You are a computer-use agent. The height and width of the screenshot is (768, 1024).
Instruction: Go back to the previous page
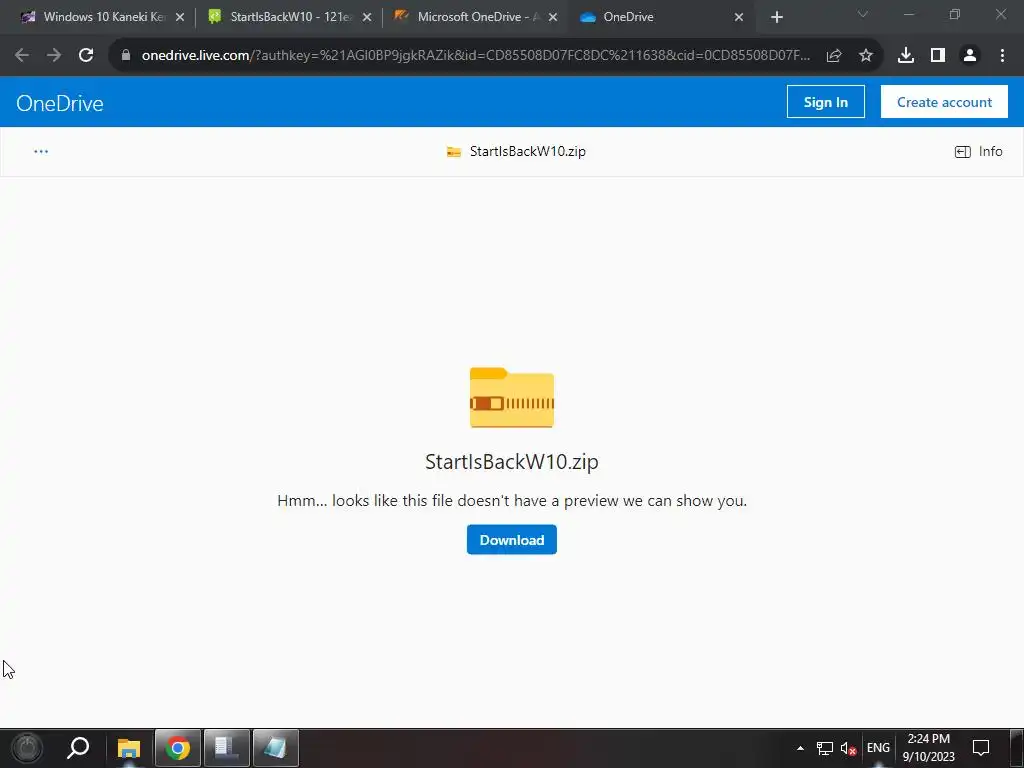pyautogui.click(x=22, y=56)
